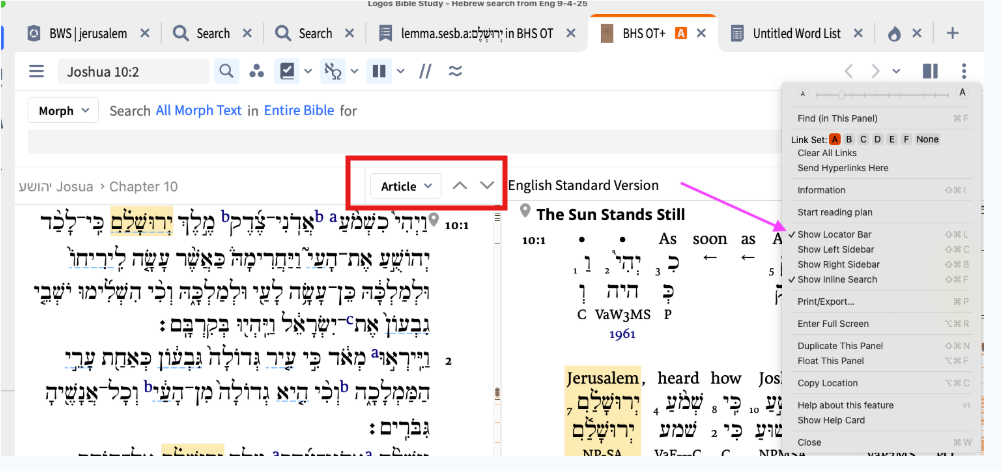Toggle the reading plan checkmark icon
Viewport: 1002px width, 471px height.
(x=287, y=72)
